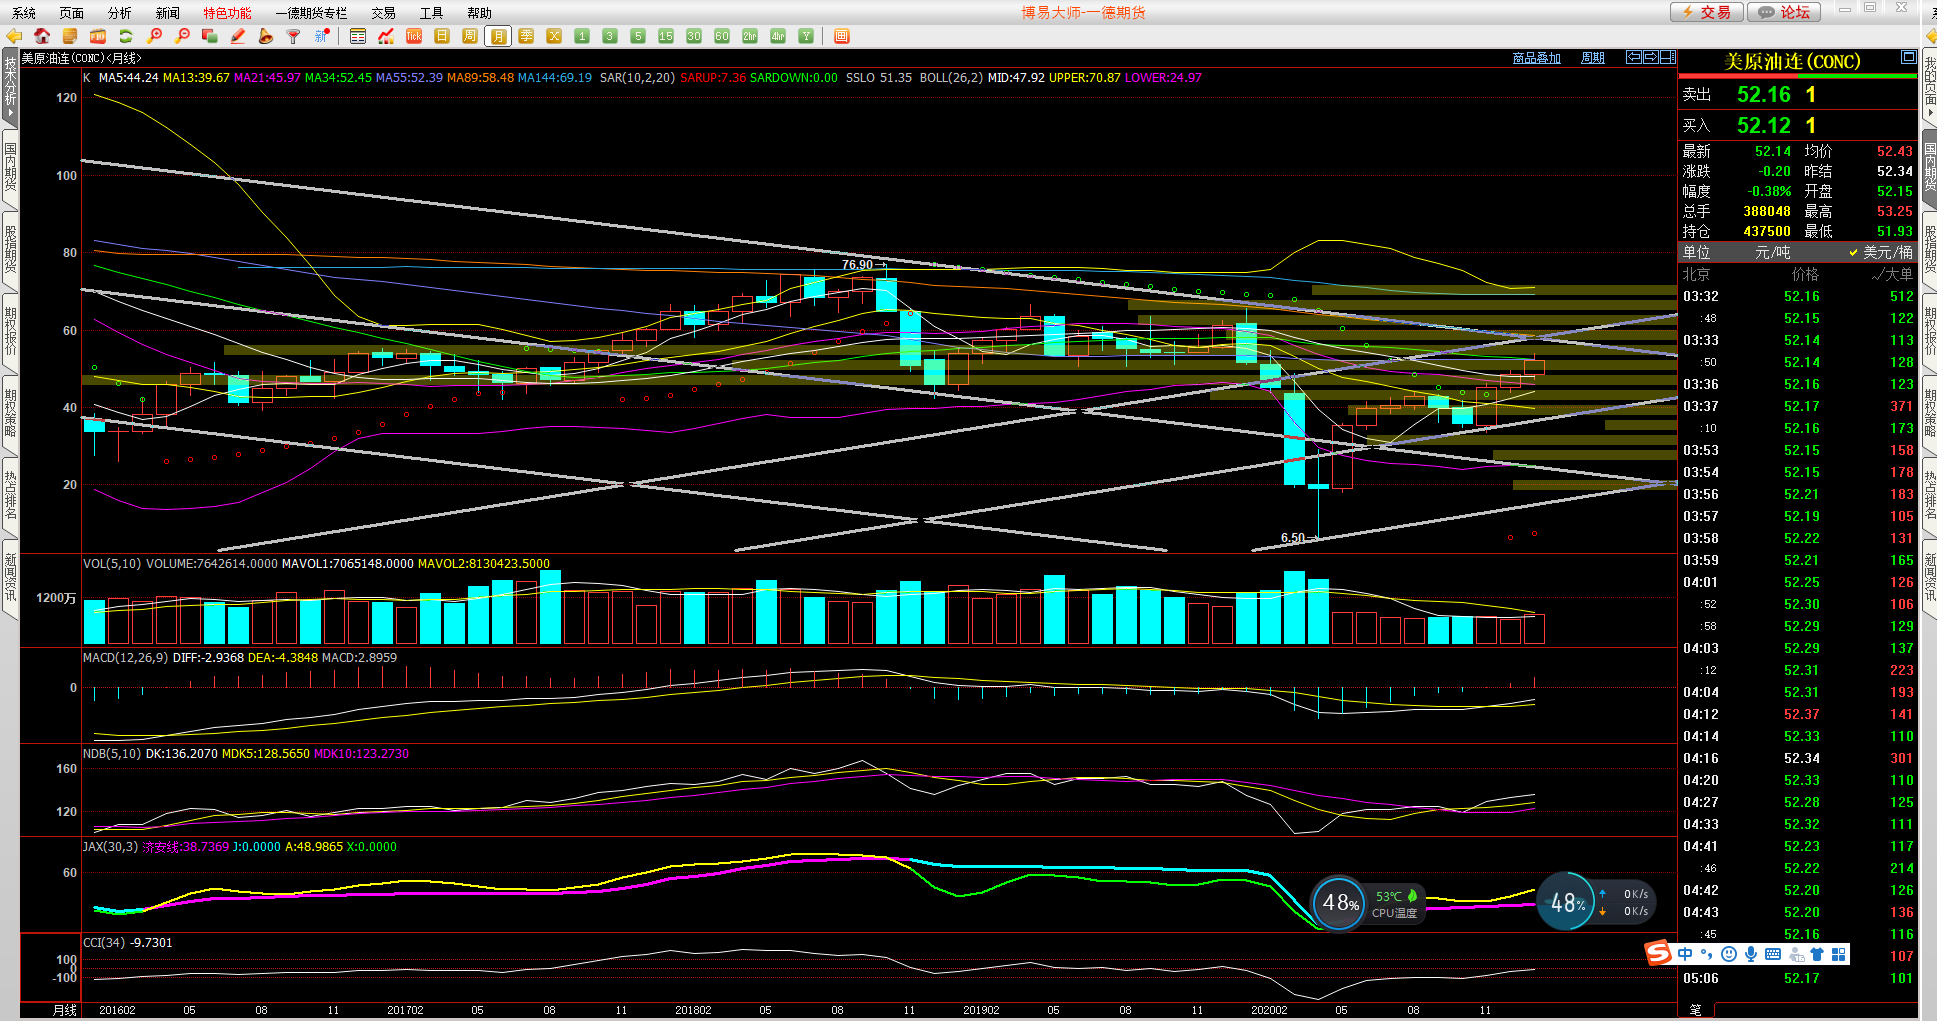This screenshot has width=1937, height=1021.
Task: Open the 一德期货专栏 menu
Action: point(311,13)
